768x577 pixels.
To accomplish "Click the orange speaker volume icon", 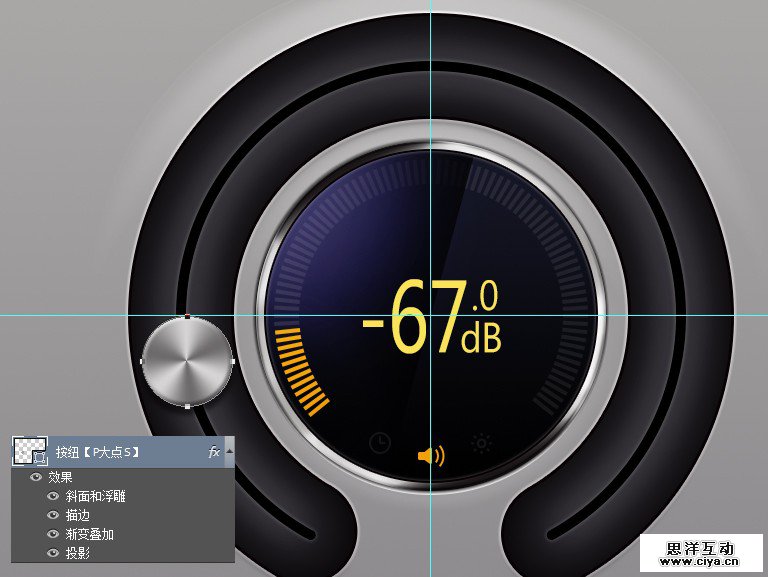I will pyautogui.click(x=431, y=457).
